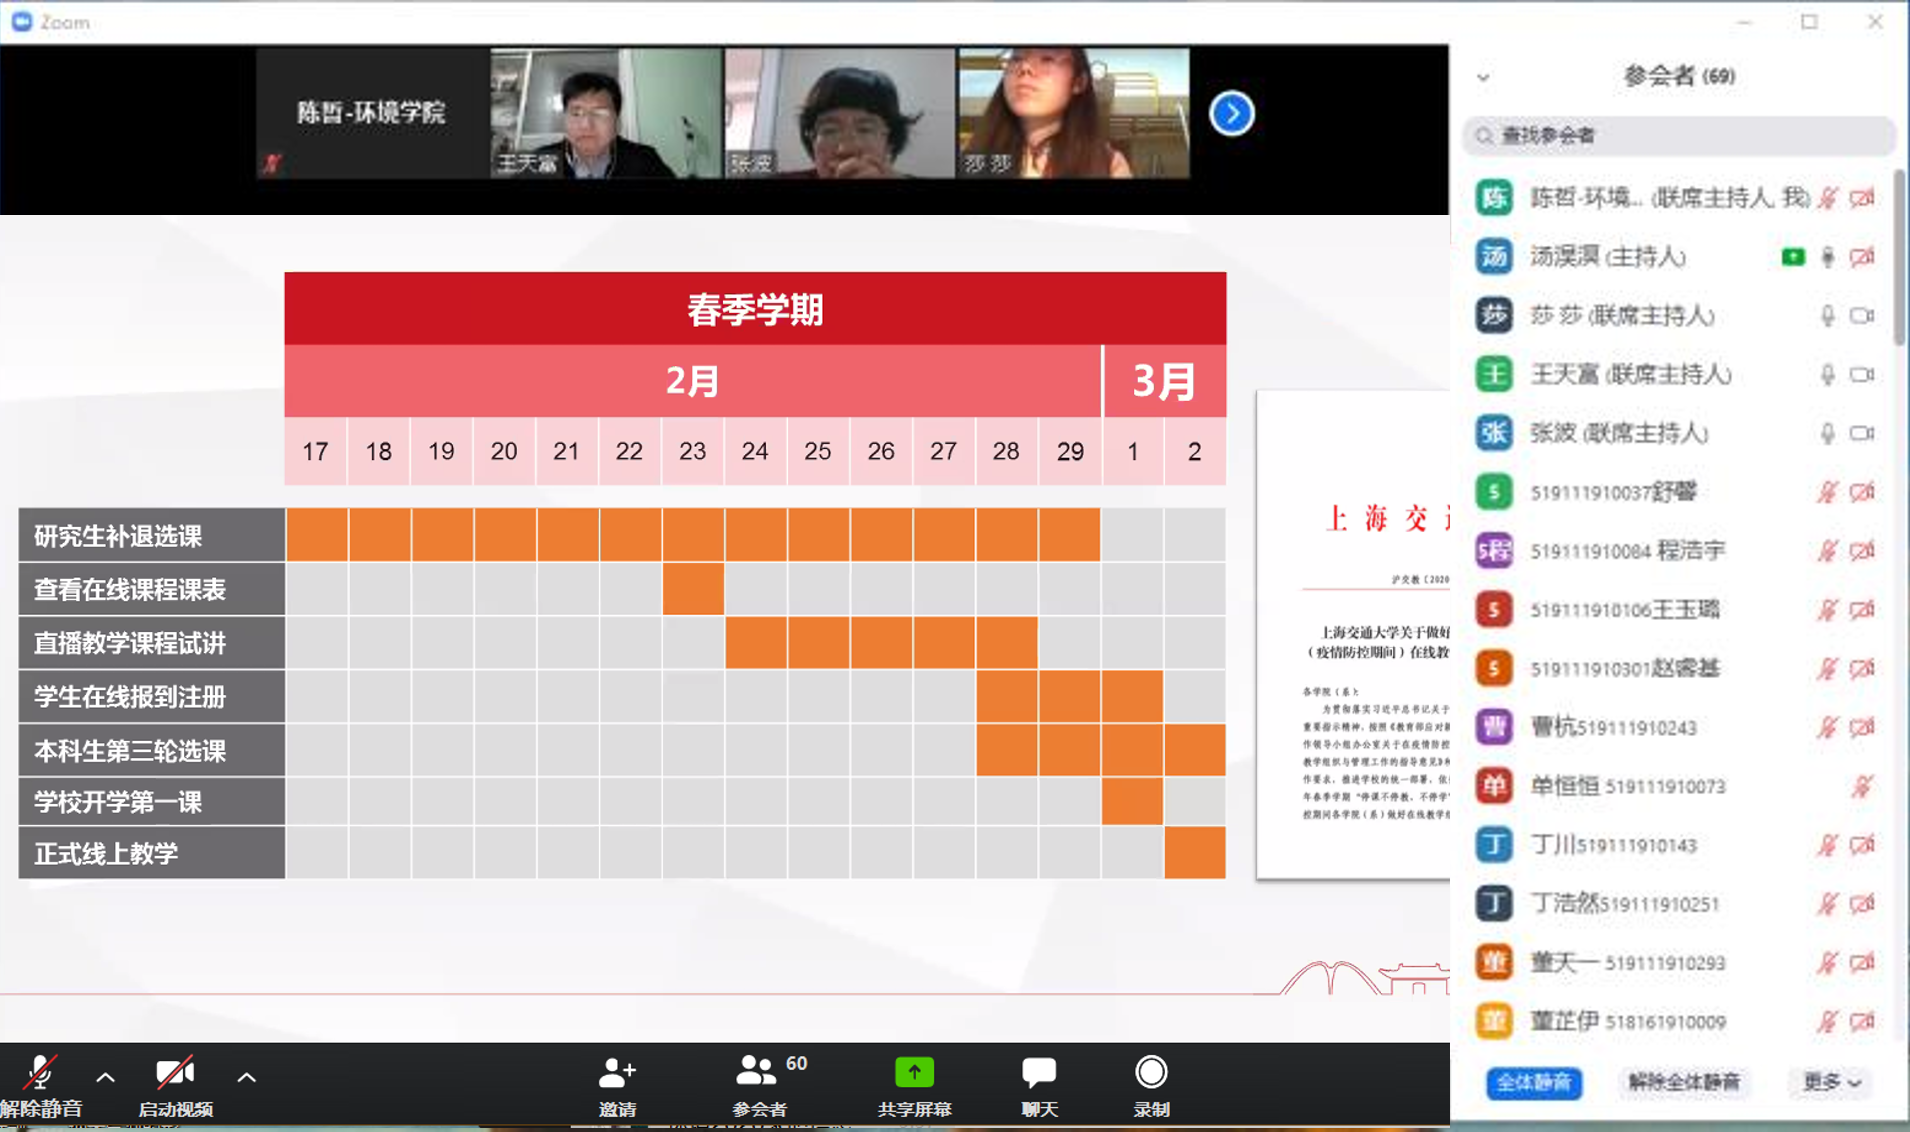
Task: Click 解除全体静音 button
Action: tap(1685, 1083)
